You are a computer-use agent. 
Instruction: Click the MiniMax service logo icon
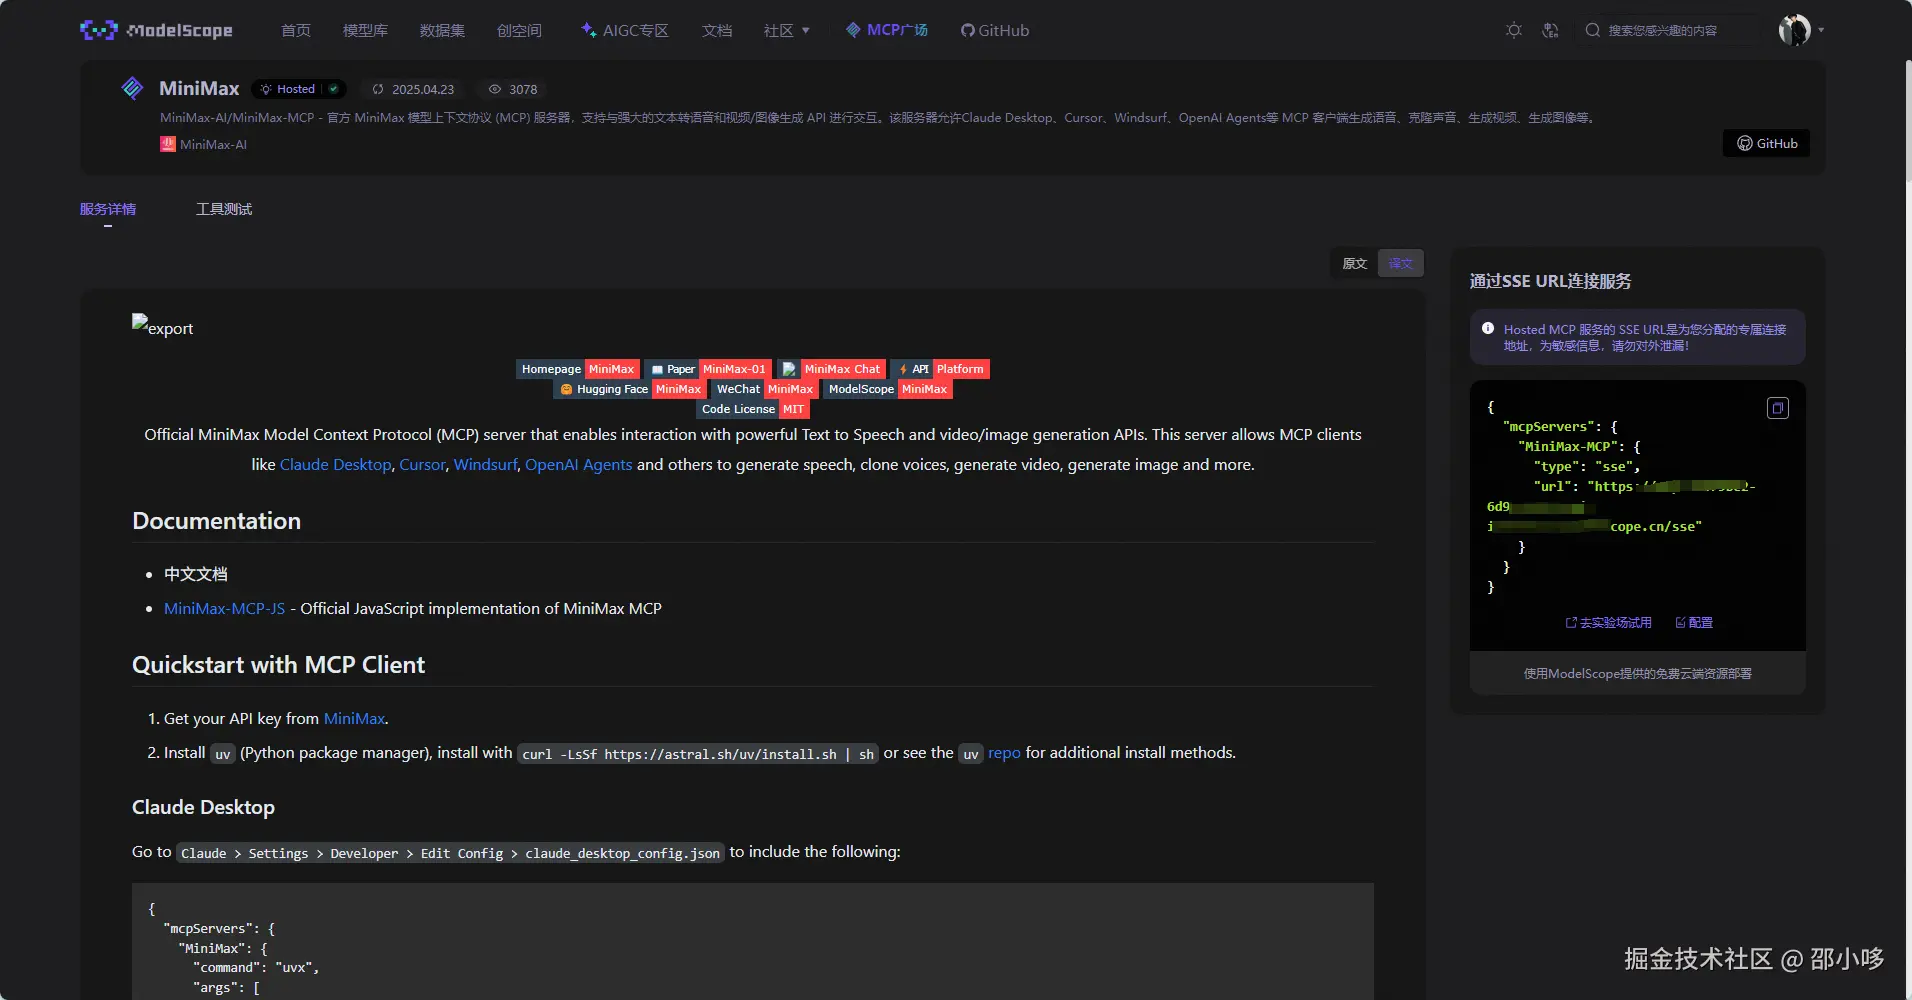tap(132, 88)
